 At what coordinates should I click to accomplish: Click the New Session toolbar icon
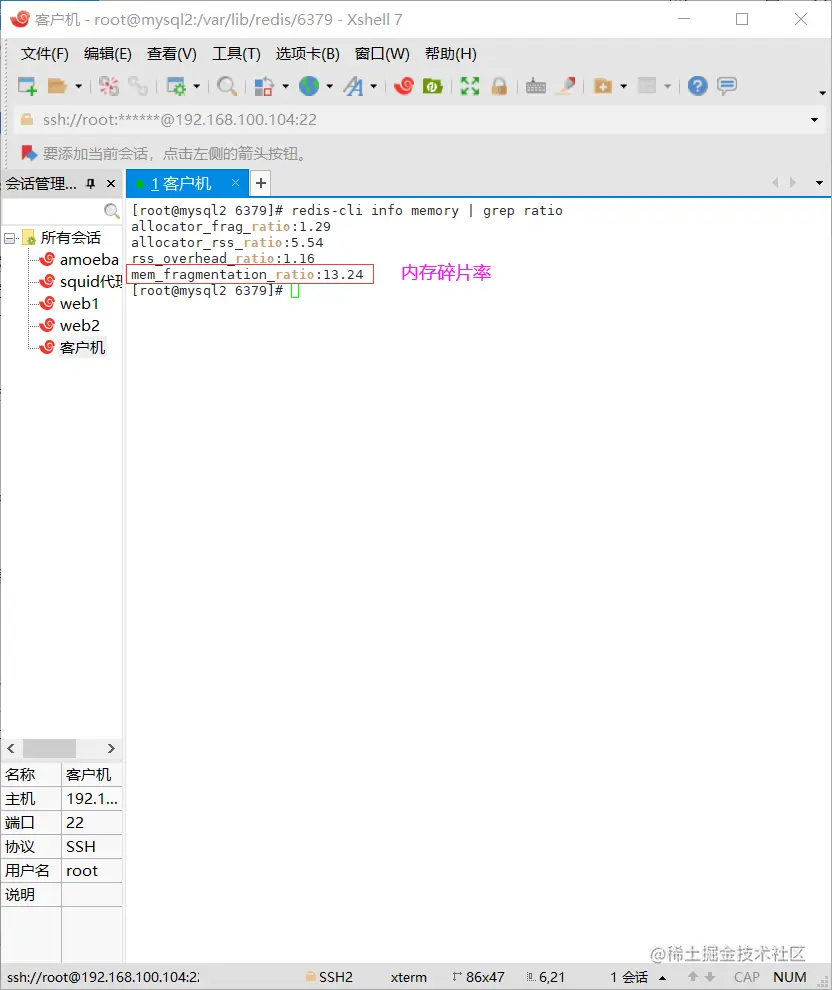pyautogui.click(x=27, y=86)
